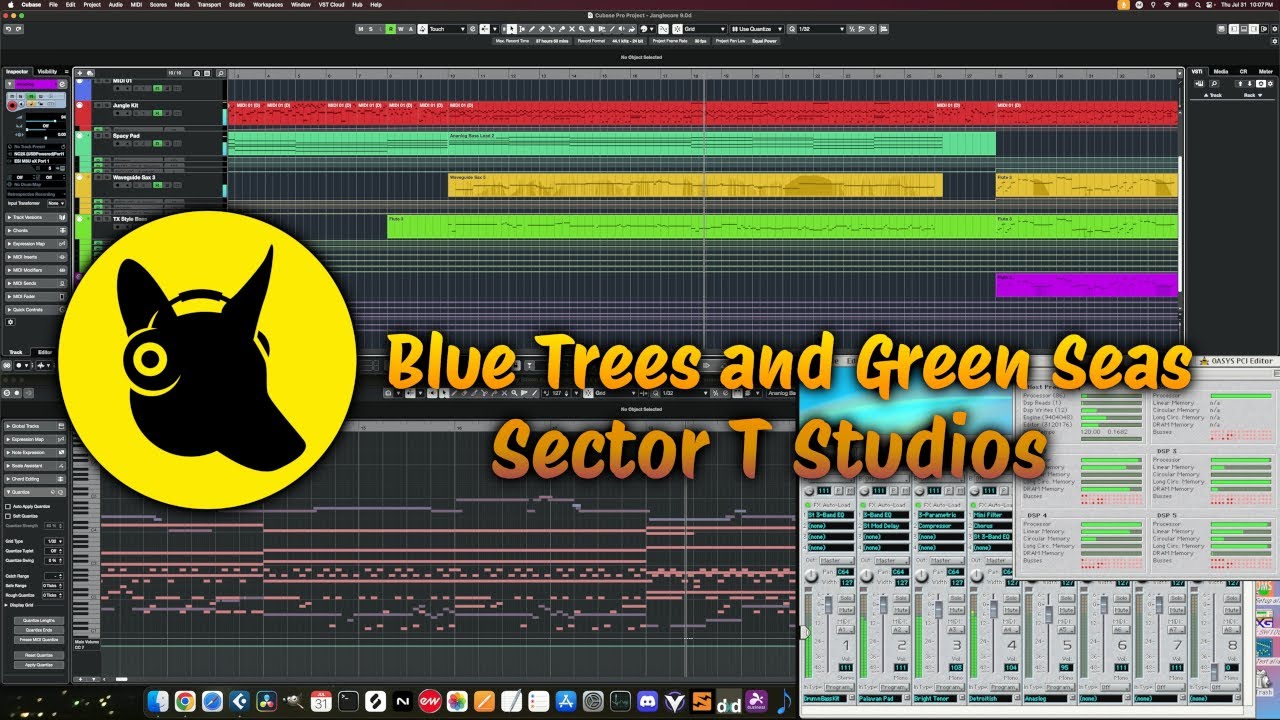Open the Use Quantize grid type dropdown

[x=757, y=29]
